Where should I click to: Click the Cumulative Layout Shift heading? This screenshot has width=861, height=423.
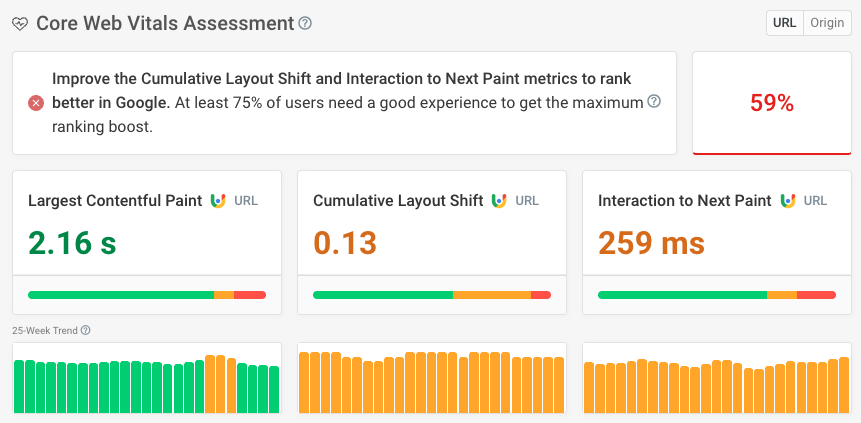[398, 201]
